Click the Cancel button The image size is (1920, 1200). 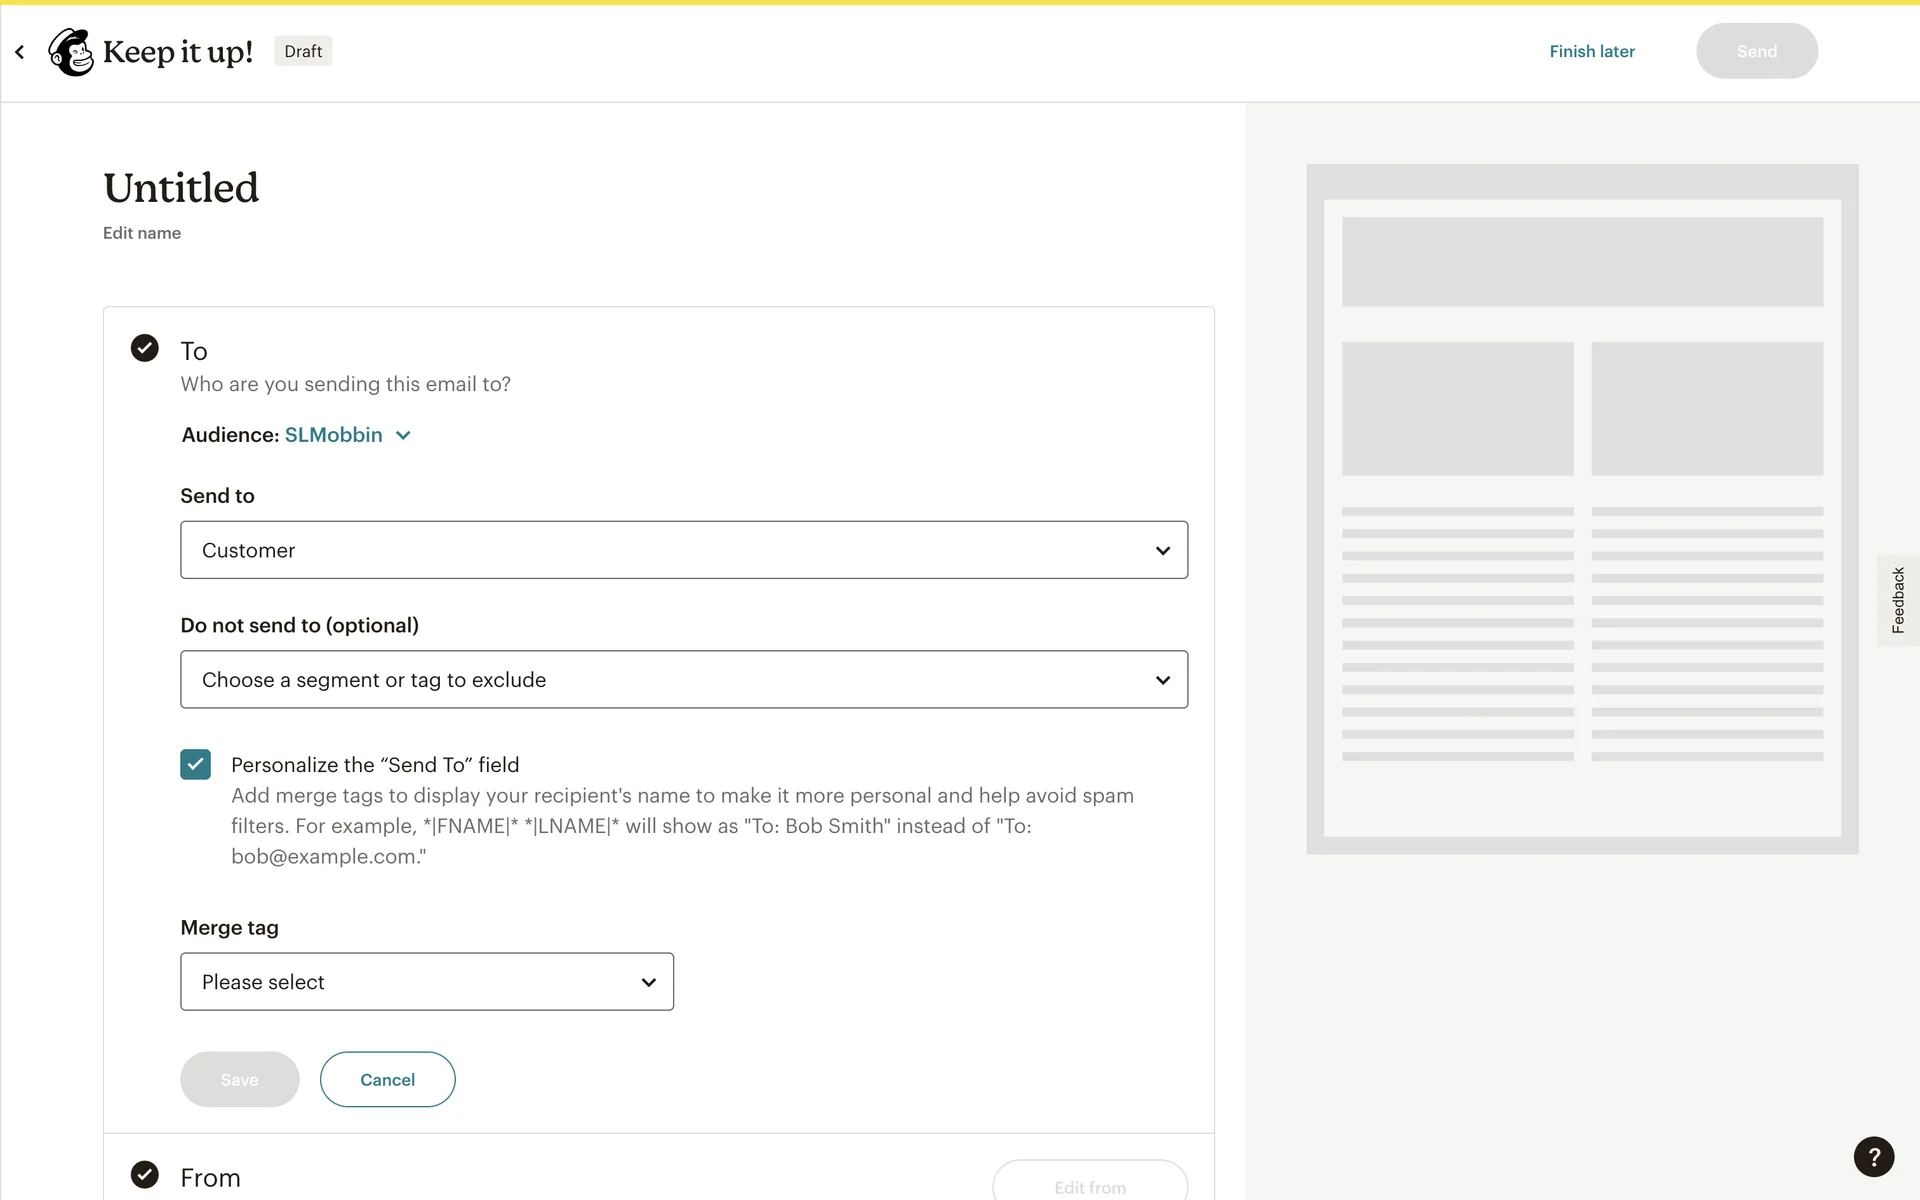387,1080
